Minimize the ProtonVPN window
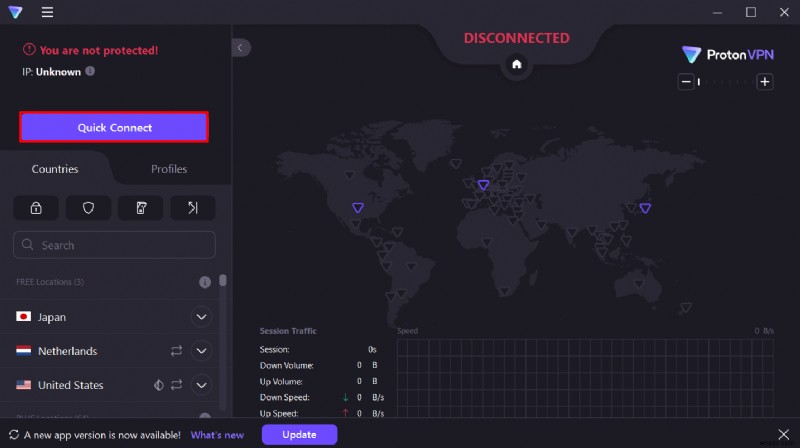Image resolution: width=800 pixels, height=448 pixels. point(717,12)
